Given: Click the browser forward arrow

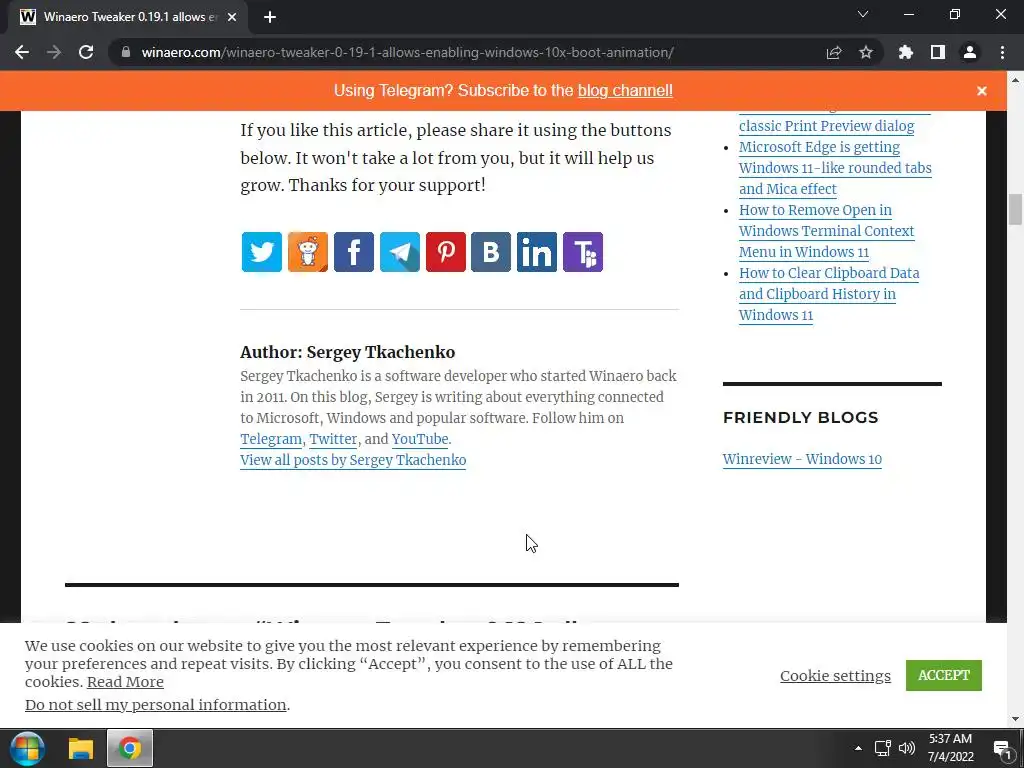Looking at the screenshot, I should (x=54, y=52).
